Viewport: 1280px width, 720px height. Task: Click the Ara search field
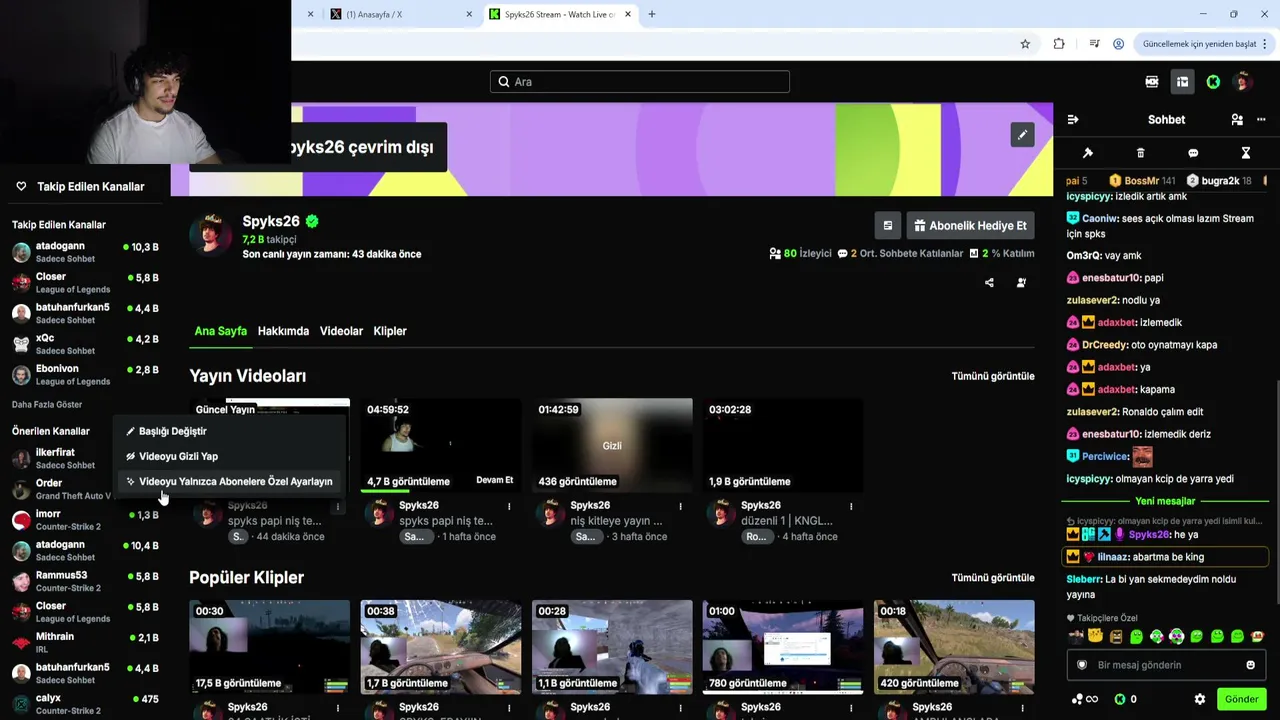pyautogui.click(x=640, y=82)
